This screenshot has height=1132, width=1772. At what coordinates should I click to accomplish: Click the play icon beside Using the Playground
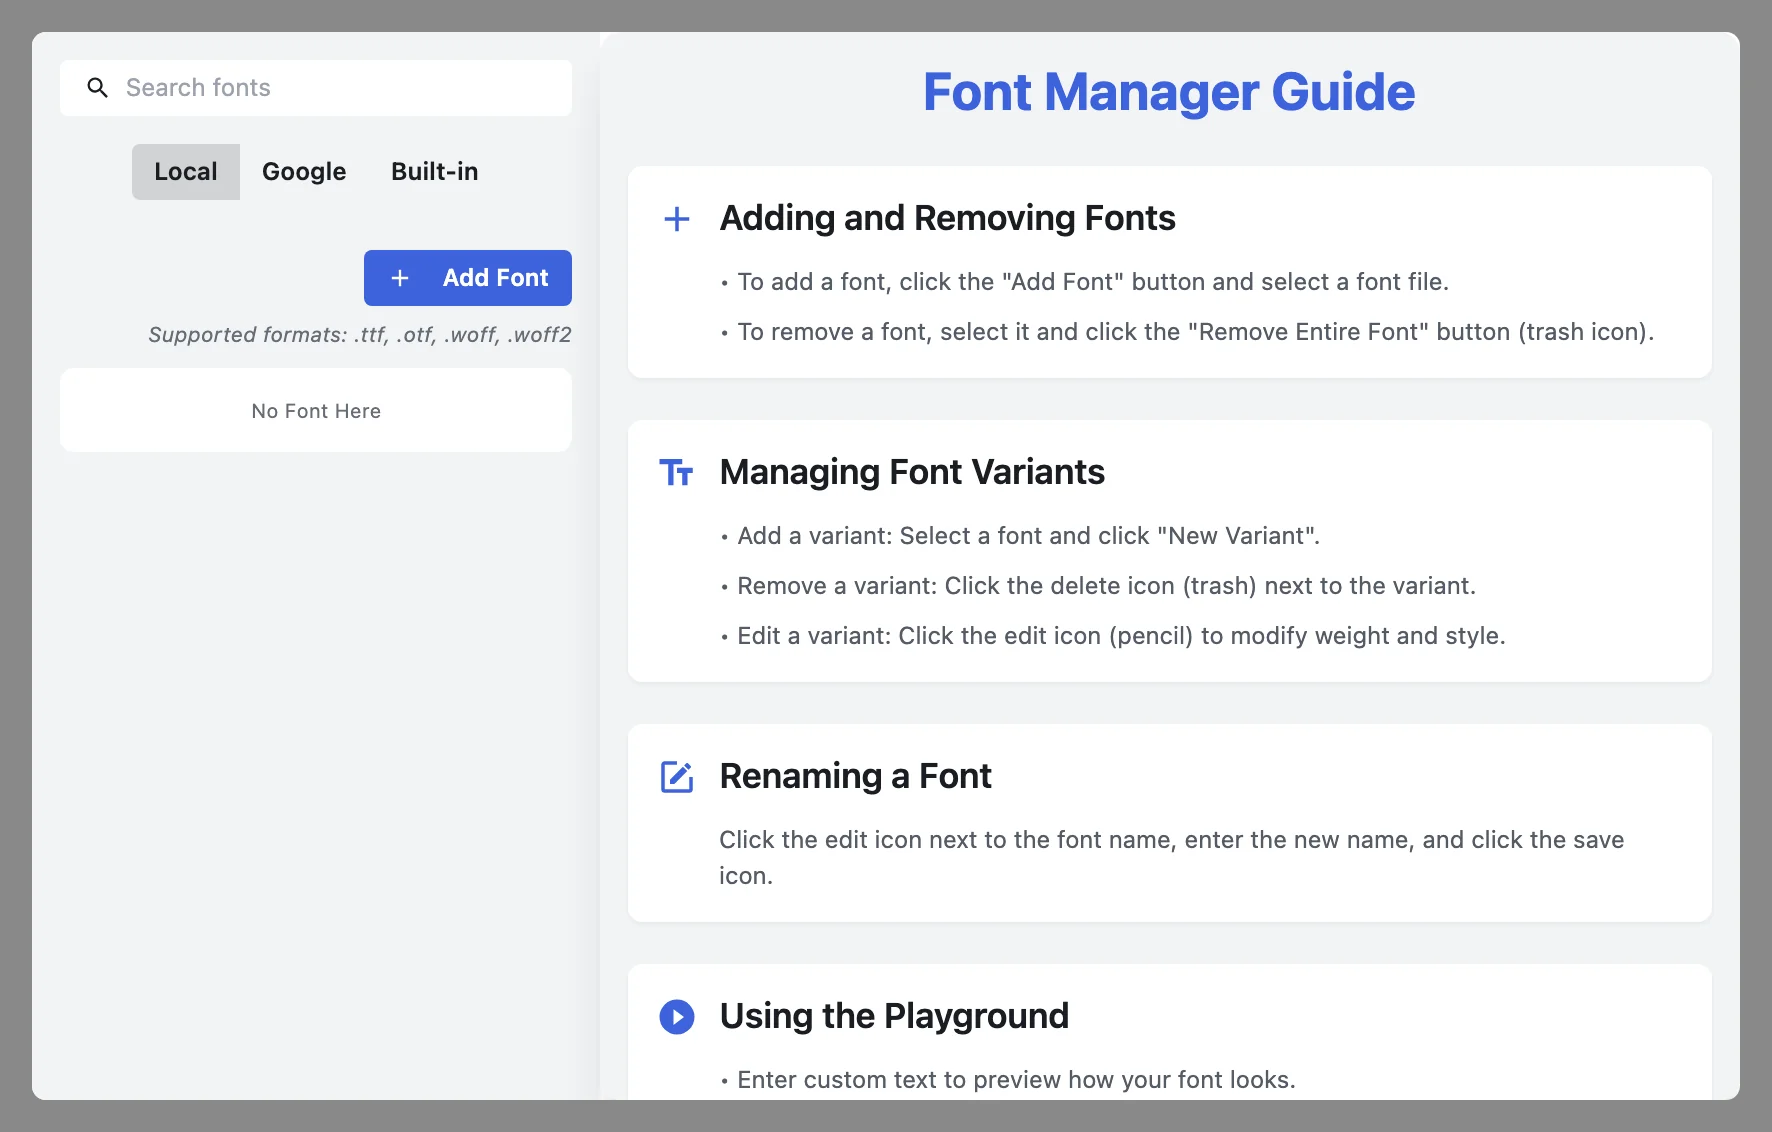coord(677,1017)
